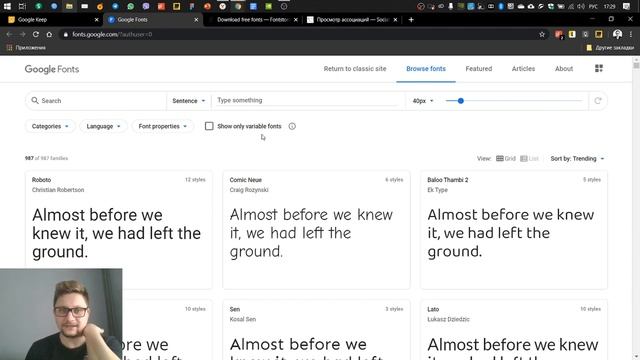
Task: Reload the page
Action: click(36, 34)
